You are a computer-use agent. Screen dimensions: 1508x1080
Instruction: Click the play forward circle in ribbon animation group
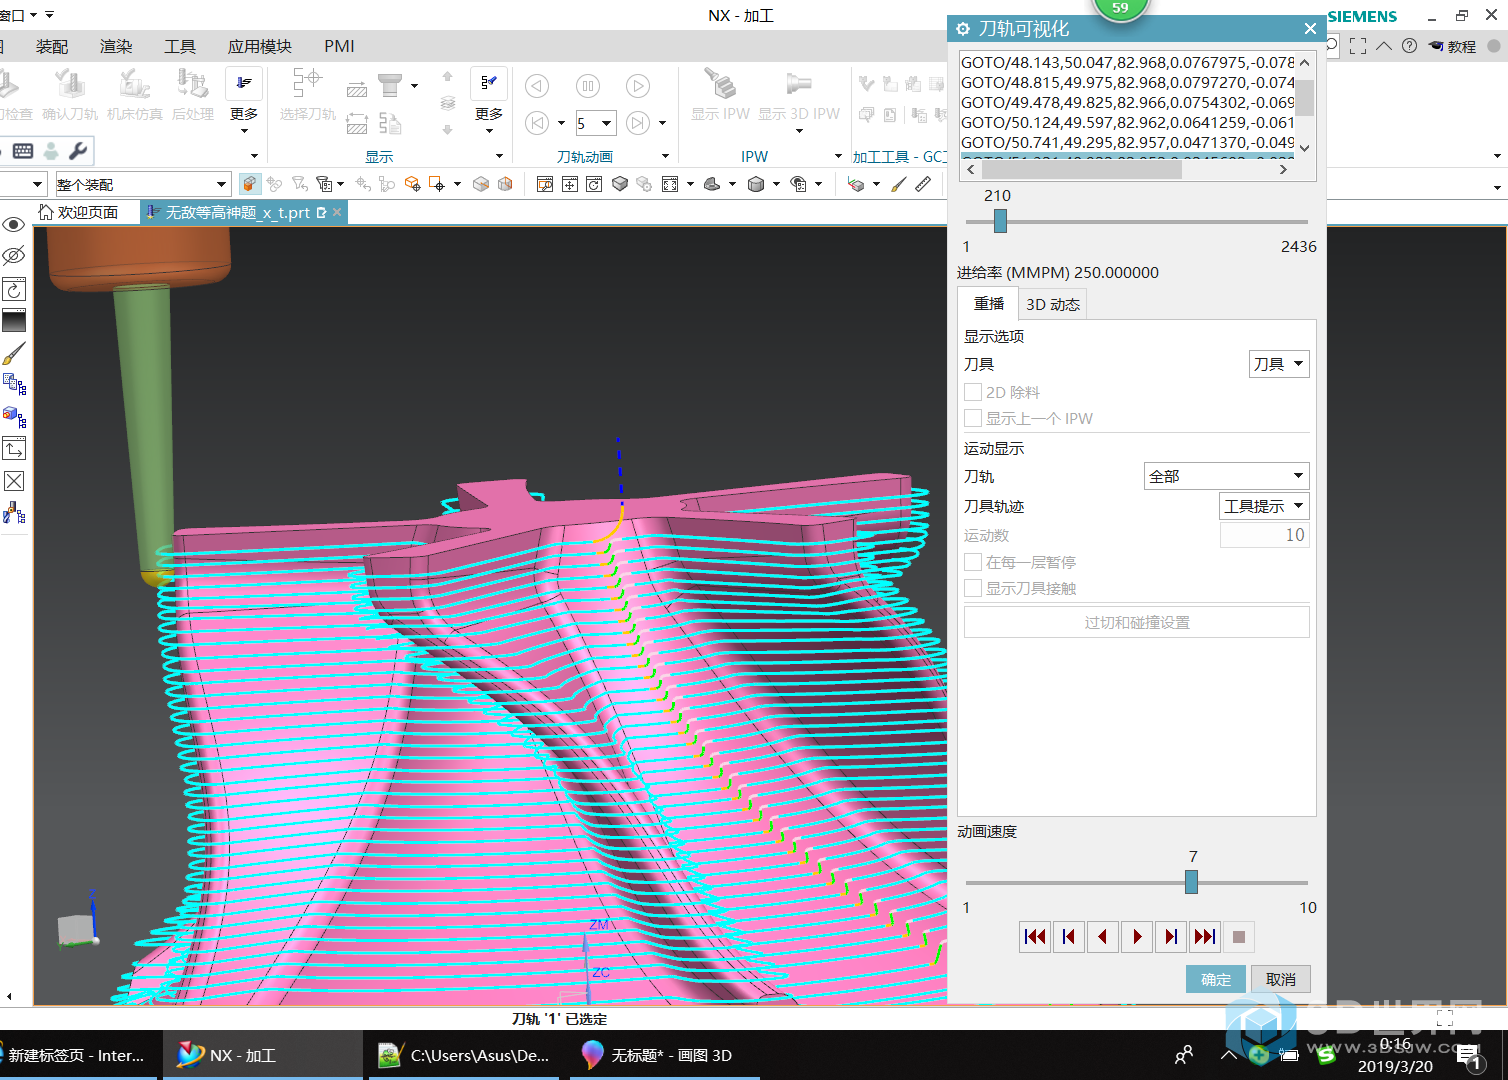pos(637,86)
